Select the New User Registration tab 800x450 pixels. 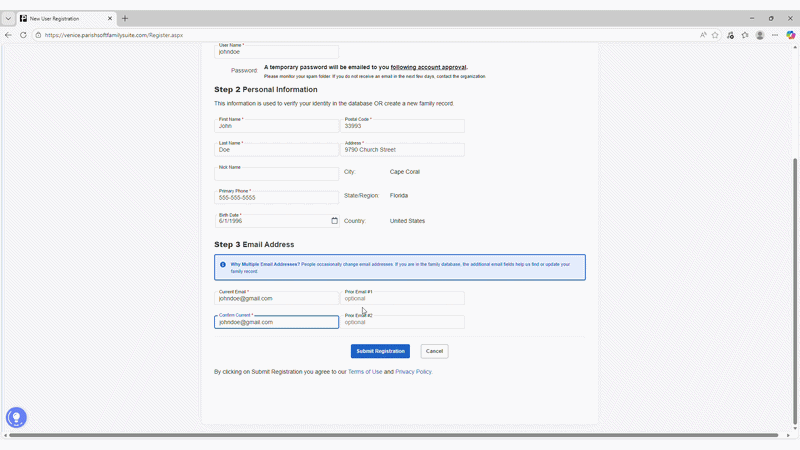(x=65, y=18)
